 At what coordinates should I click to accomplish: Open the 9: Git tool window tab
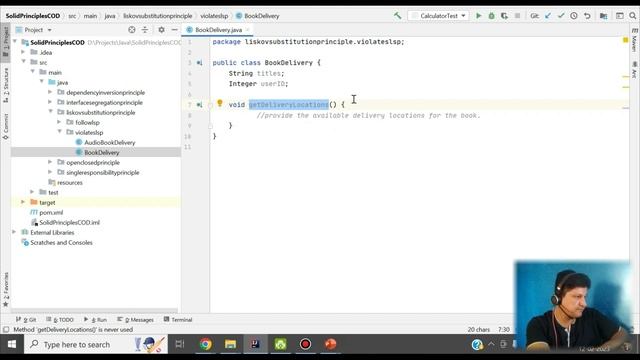click(x=26, y=320)
